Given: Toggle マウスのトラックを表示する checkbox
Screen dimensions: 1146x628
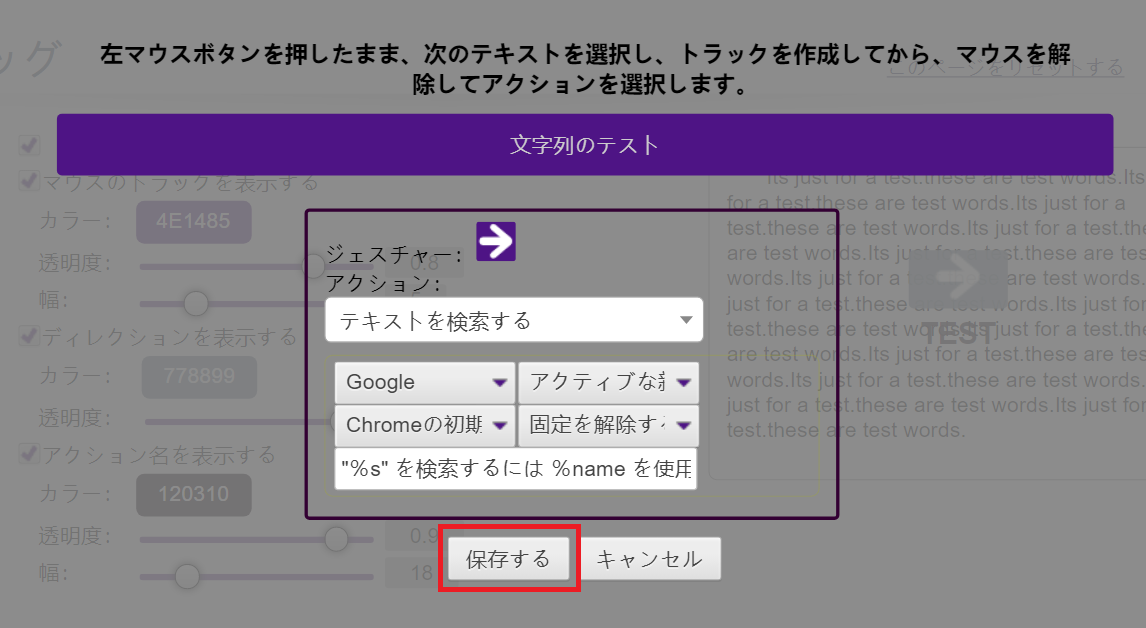Looking at the screenshot, I should [29, 181].
